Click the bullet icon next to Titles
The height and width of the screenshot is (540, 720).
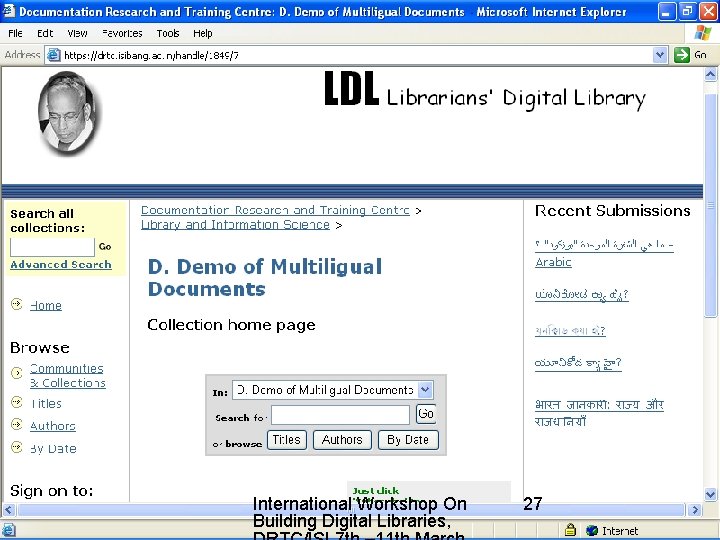click(x=17, y=402)
